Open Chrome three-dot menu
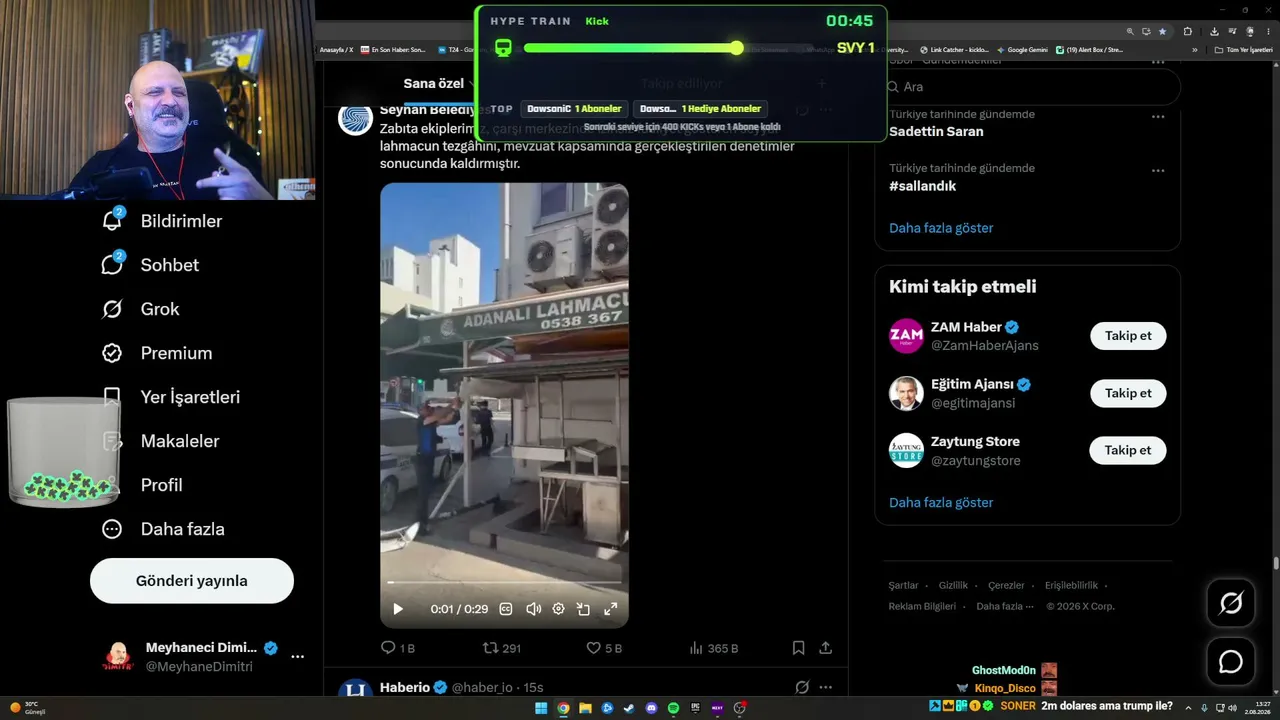The width and height of the screenshot is (1280, 720). 1269,31
